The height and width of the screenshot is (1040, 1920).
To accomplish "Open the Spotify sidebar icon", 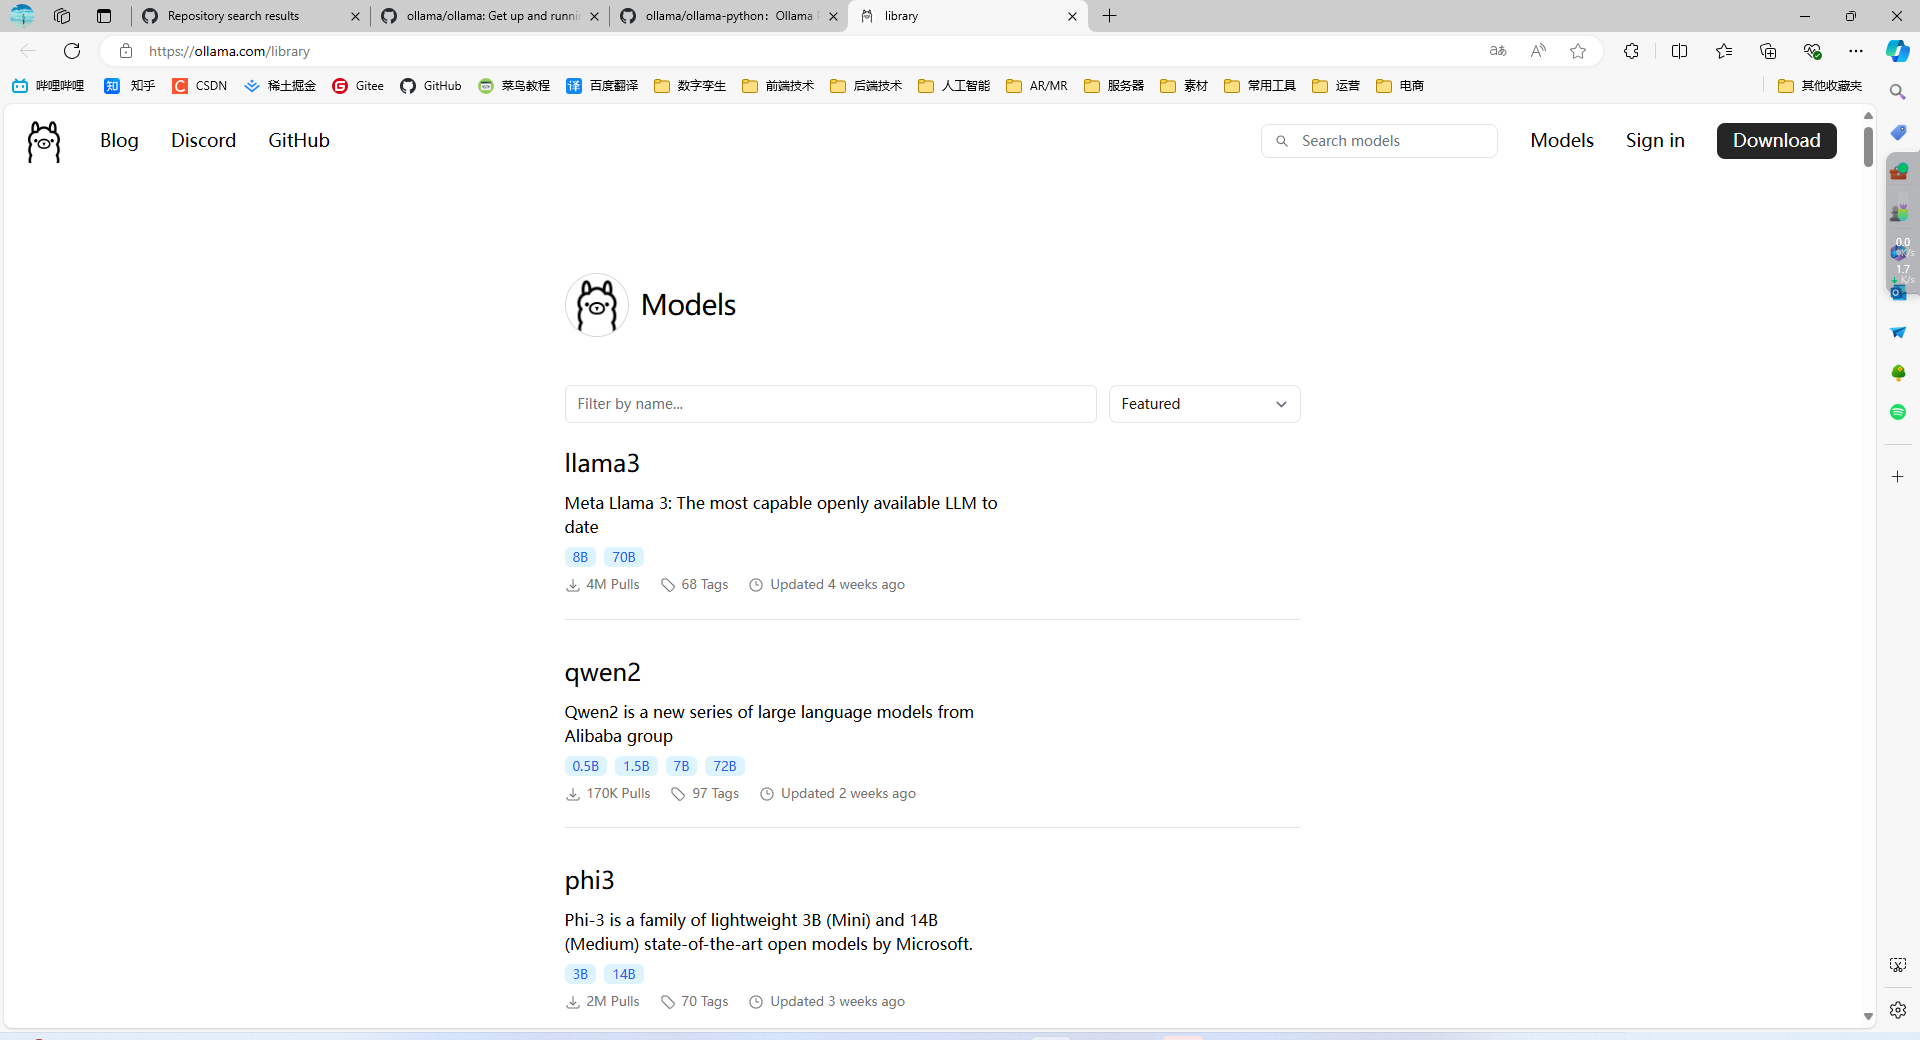I will (1898, 412).
